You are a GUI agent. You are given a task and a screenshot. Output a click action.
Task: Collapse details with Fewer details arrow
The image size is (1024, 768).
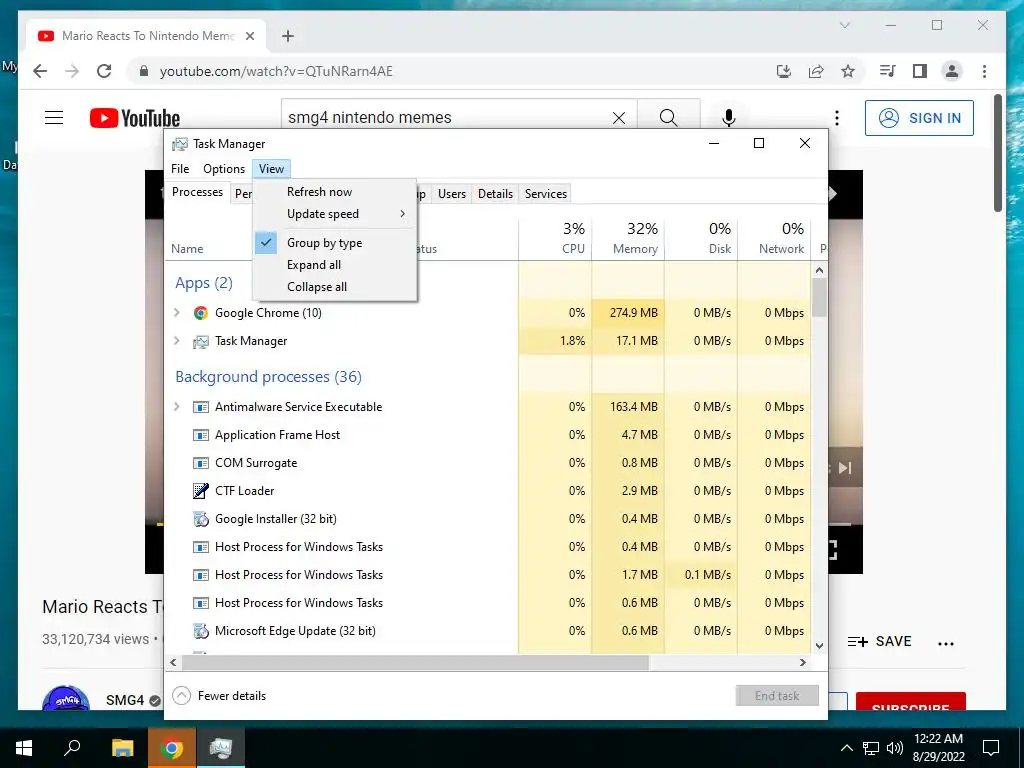(x=181, y=696)
